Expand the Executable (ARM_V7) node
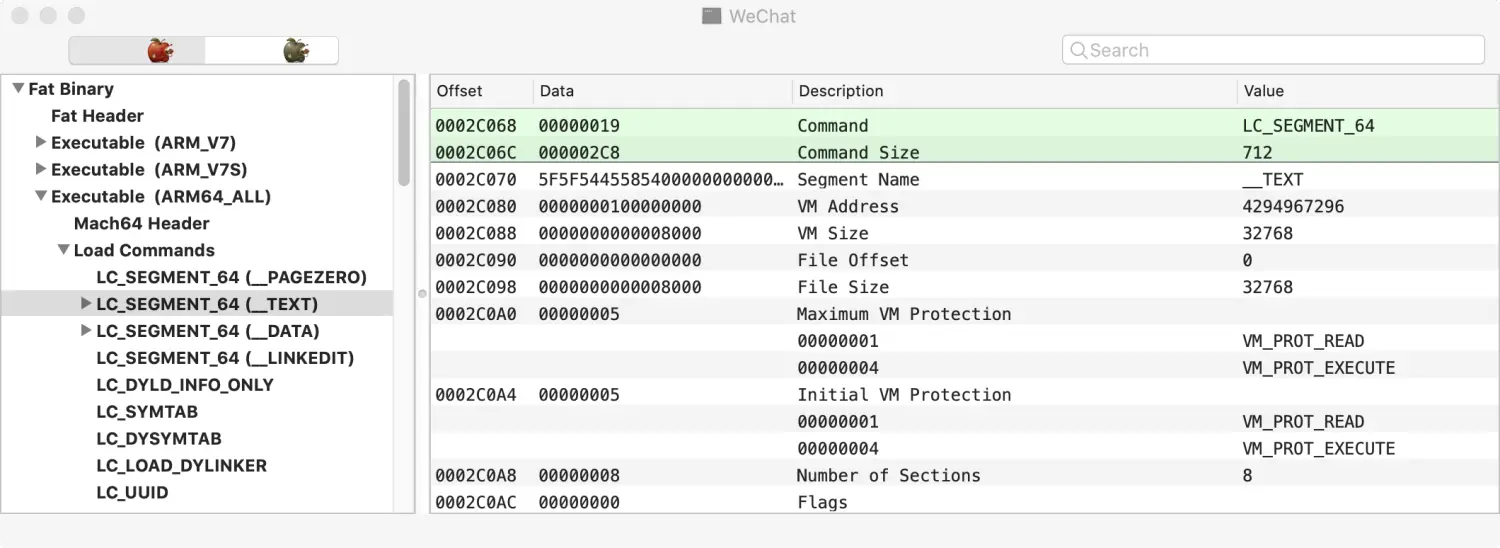The image size is (1500, 548). coord(41,142)
